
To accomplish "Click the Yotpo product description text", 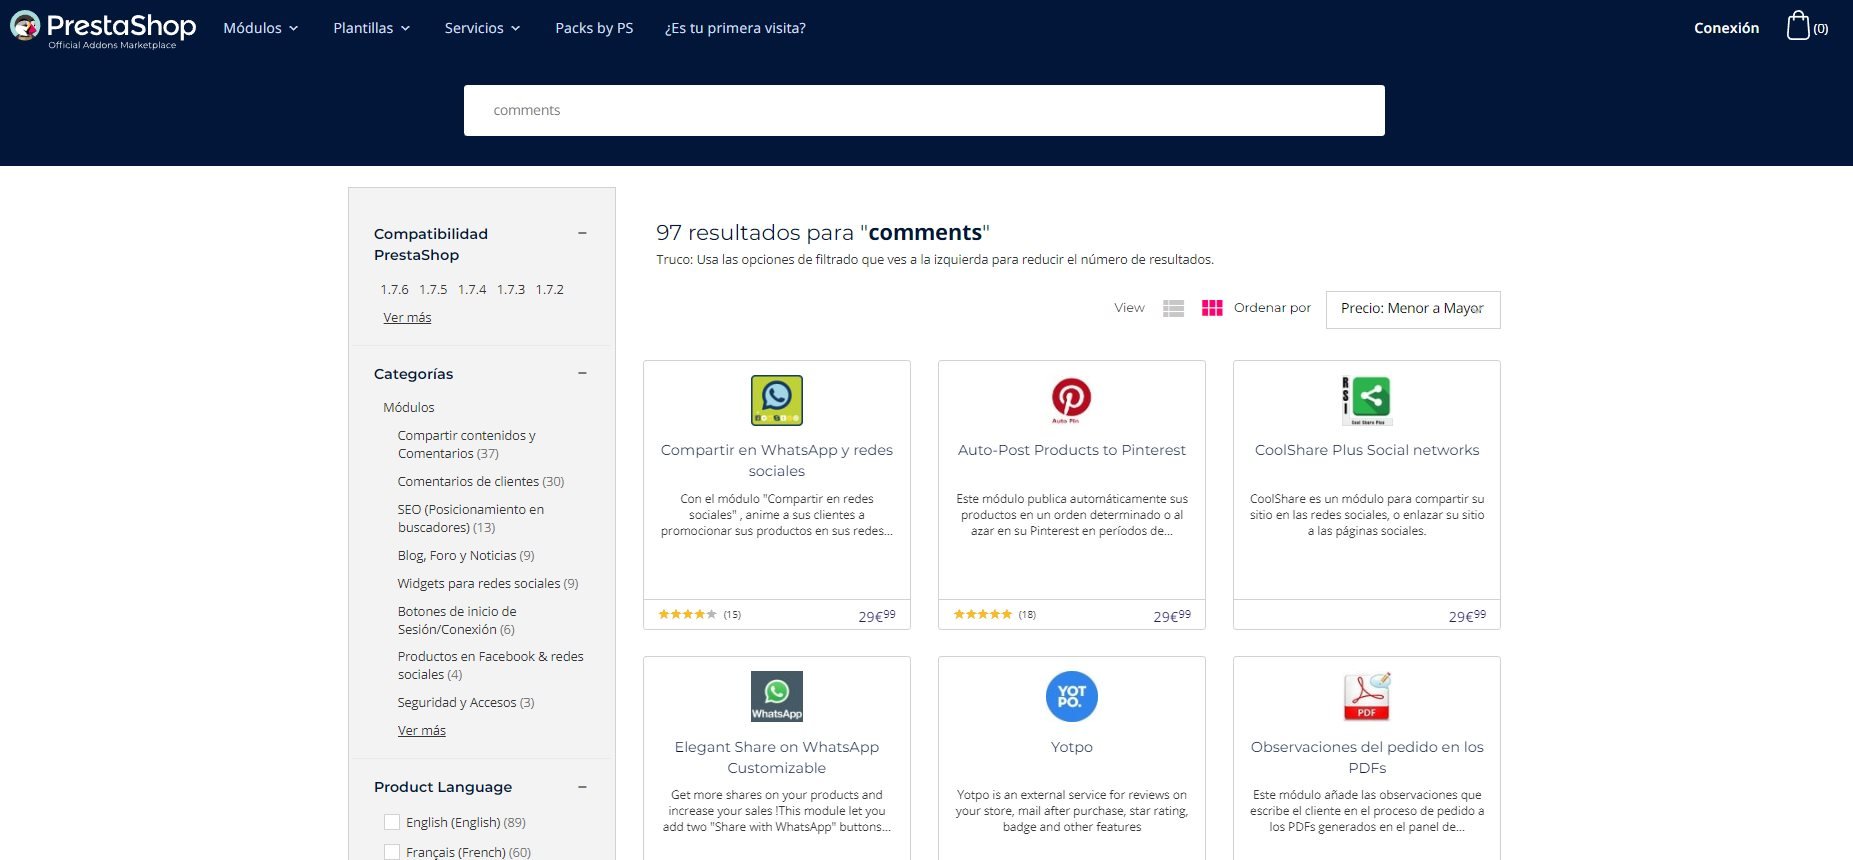I will pos(1072,811).
